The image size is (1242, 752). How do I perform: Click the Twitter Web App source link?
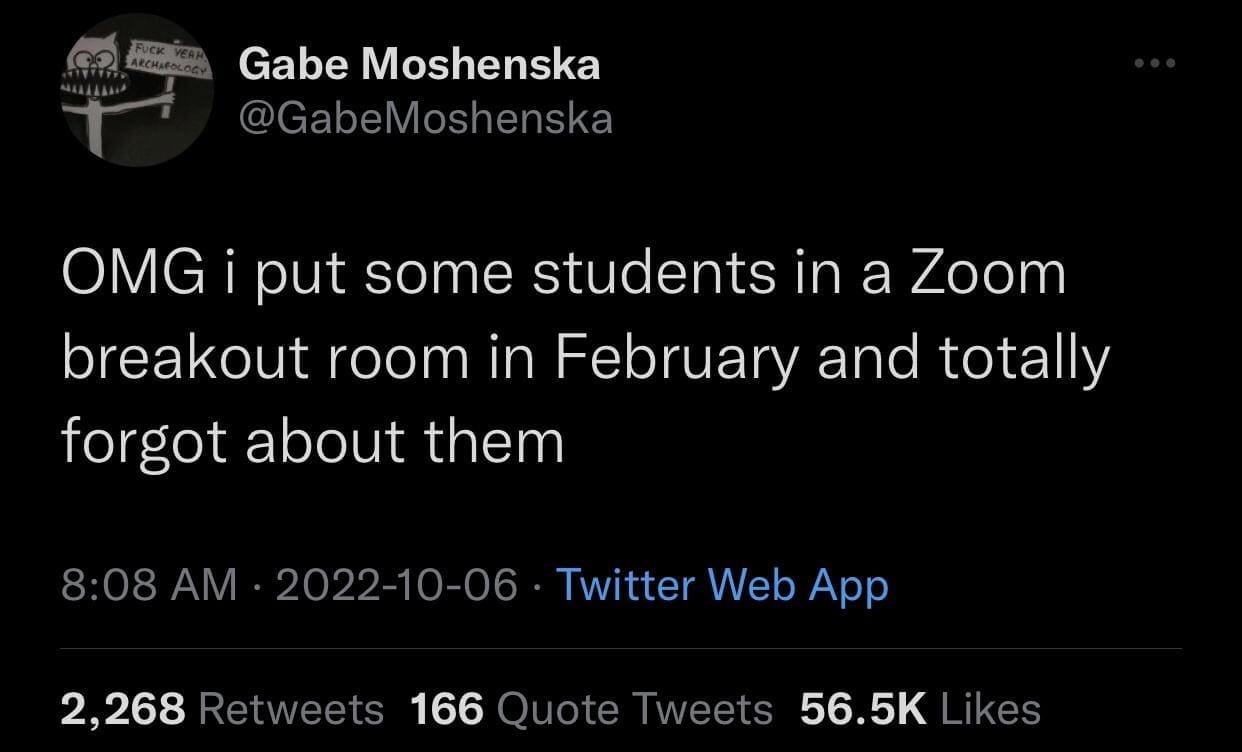click(721, 585)
